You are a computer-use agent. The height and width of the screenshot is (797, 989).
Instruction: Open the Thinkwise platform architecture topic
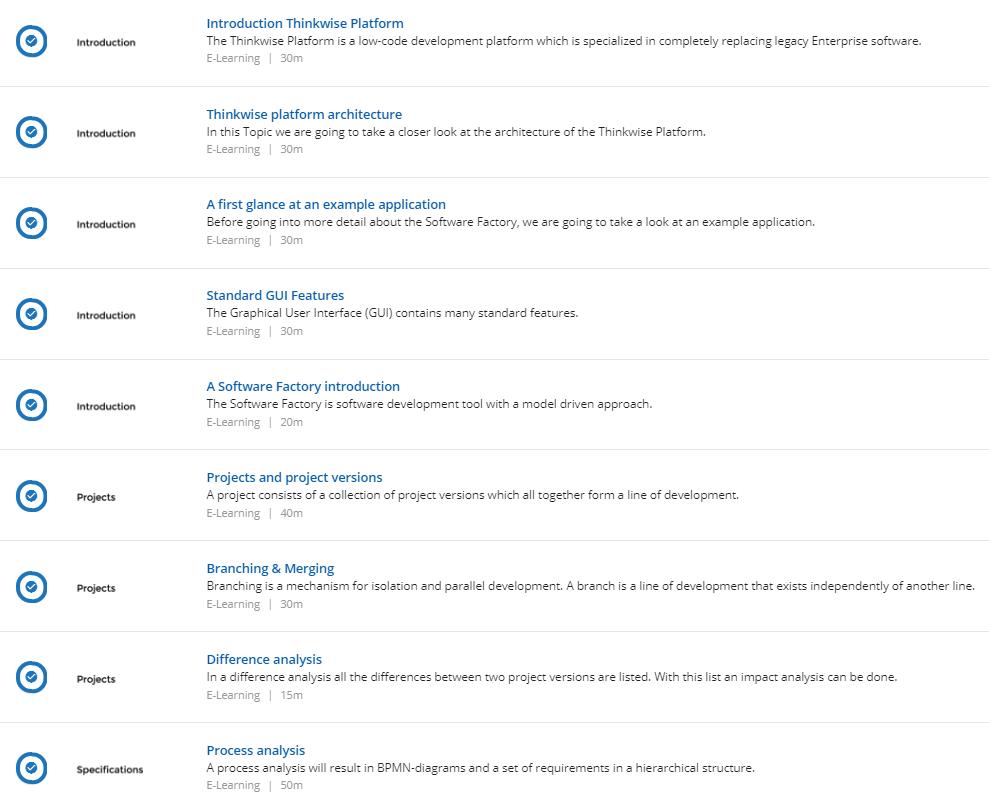304,114
